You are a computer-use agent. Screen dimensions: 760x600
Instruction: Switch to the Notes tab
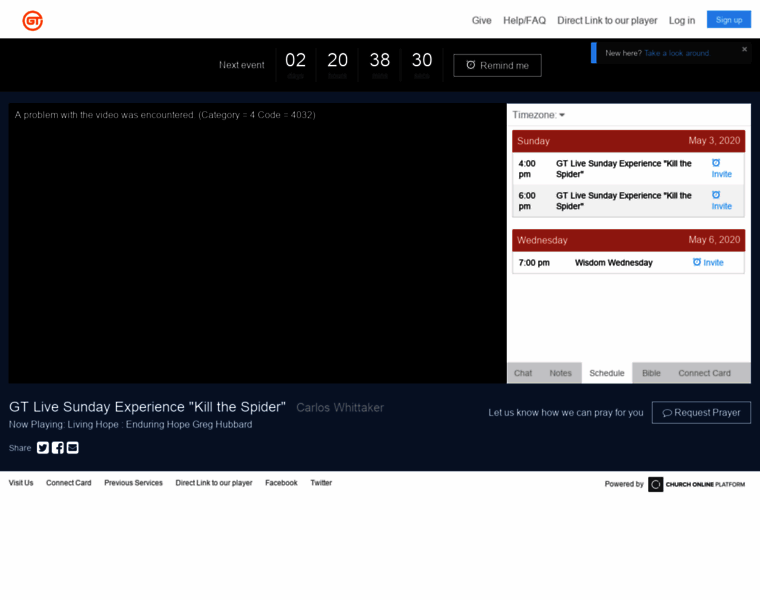click(x=560, y=373)
